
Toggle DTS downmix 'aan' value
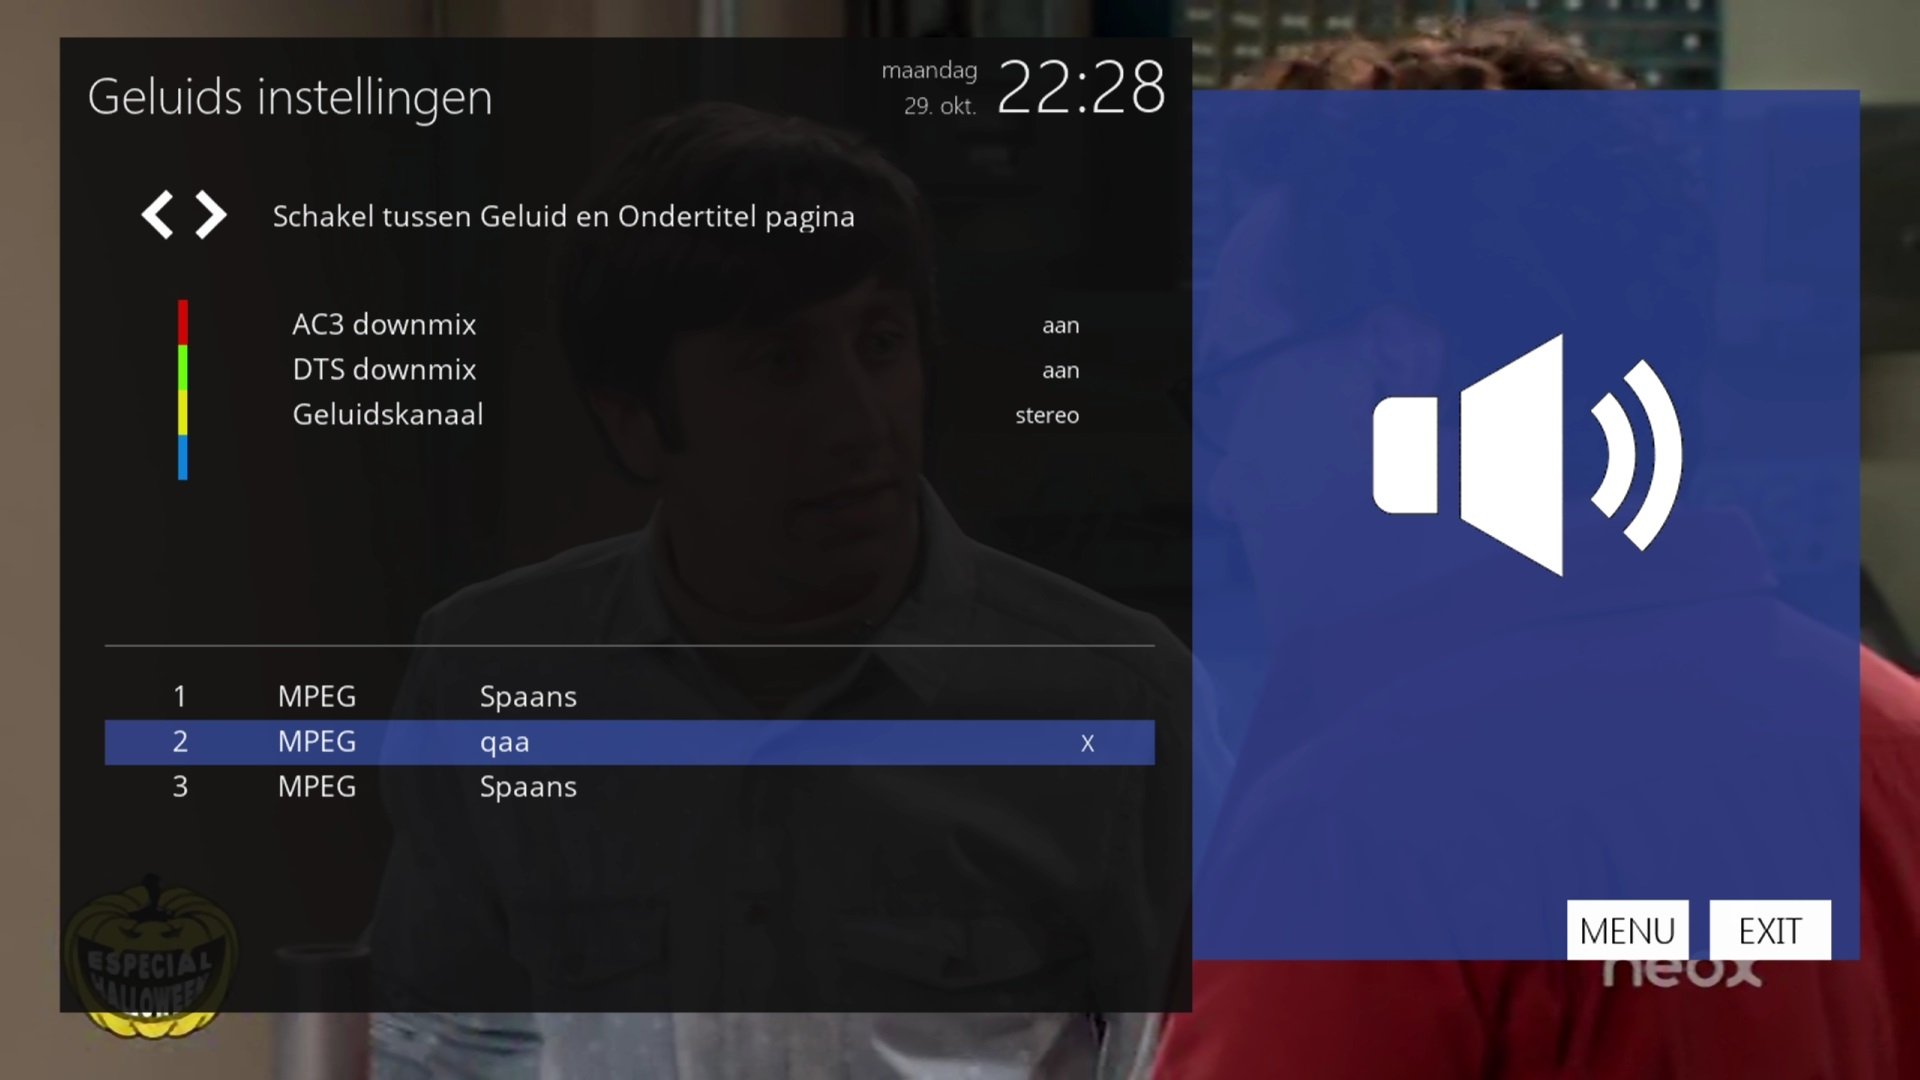coord(1060,370)
